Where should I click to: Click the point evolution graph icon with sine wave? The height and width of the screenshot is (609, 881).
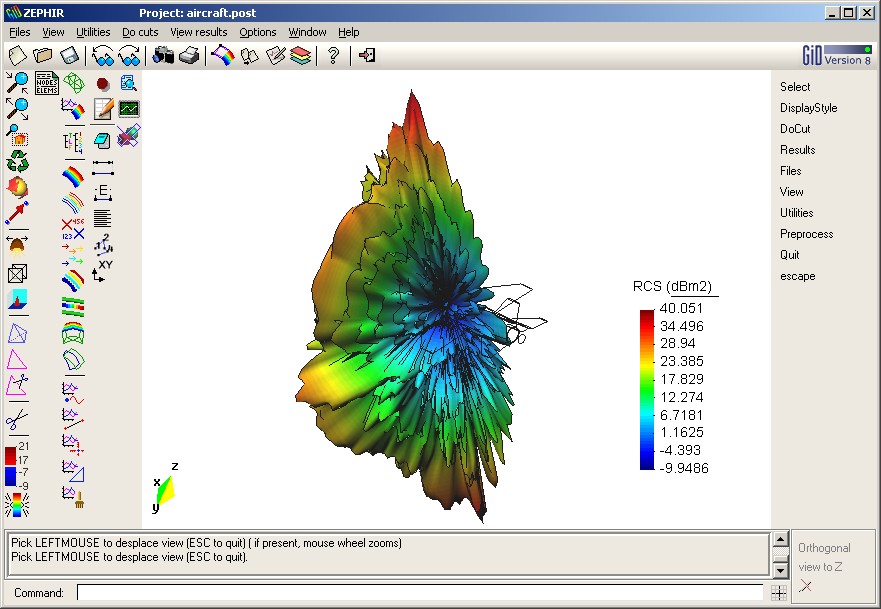pyautogui.click(x=73, y=393)
